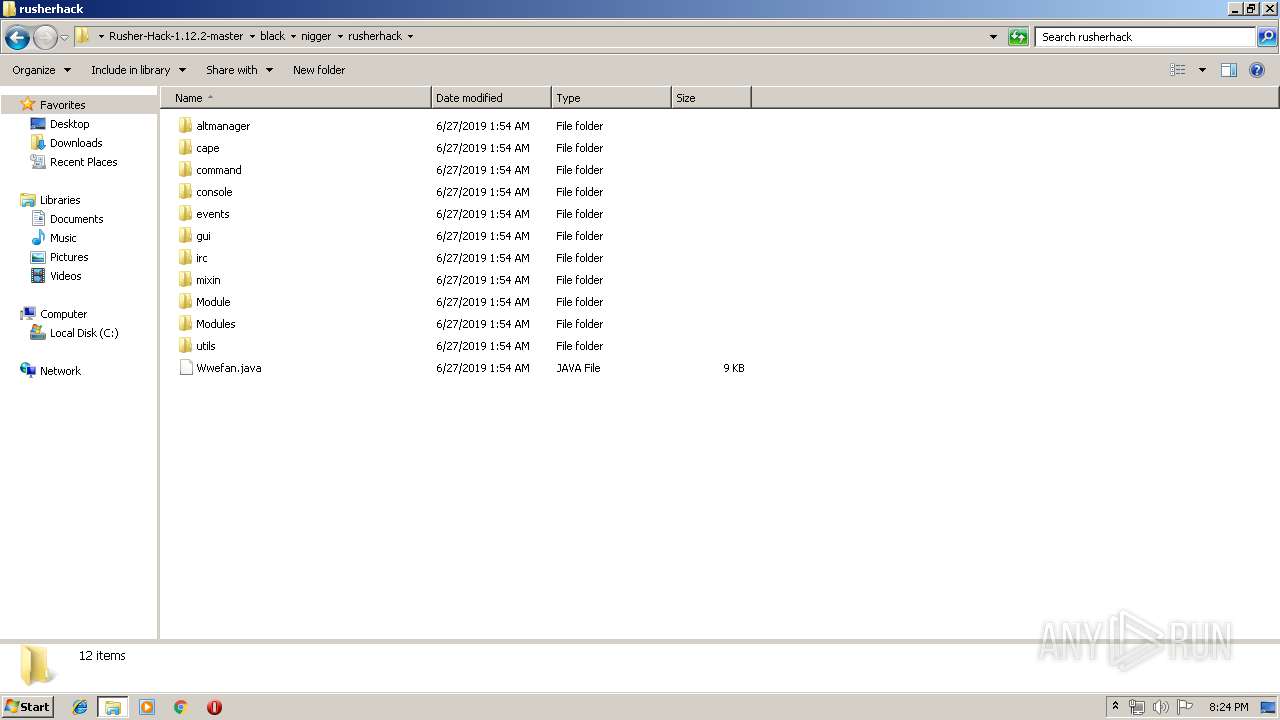
Task: Open the Include in library dropdown
Action: (x=138, y=70)
